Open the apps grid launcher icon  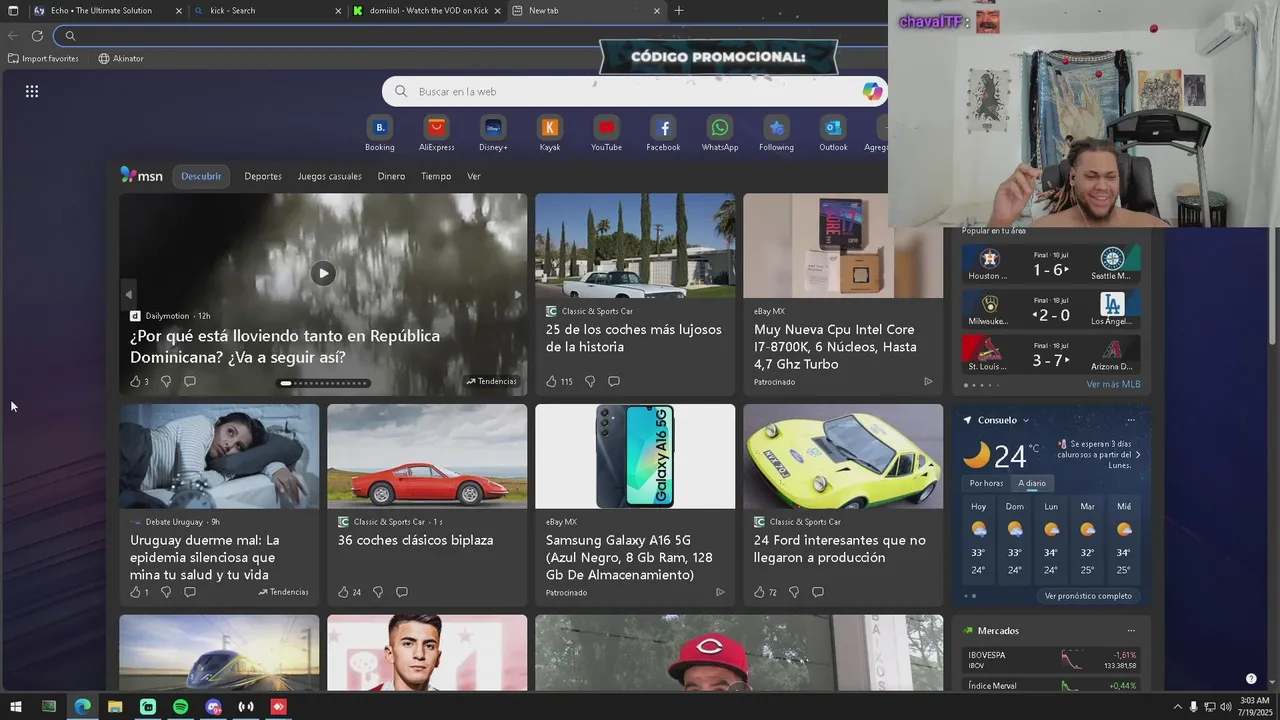tap(32, 91)
